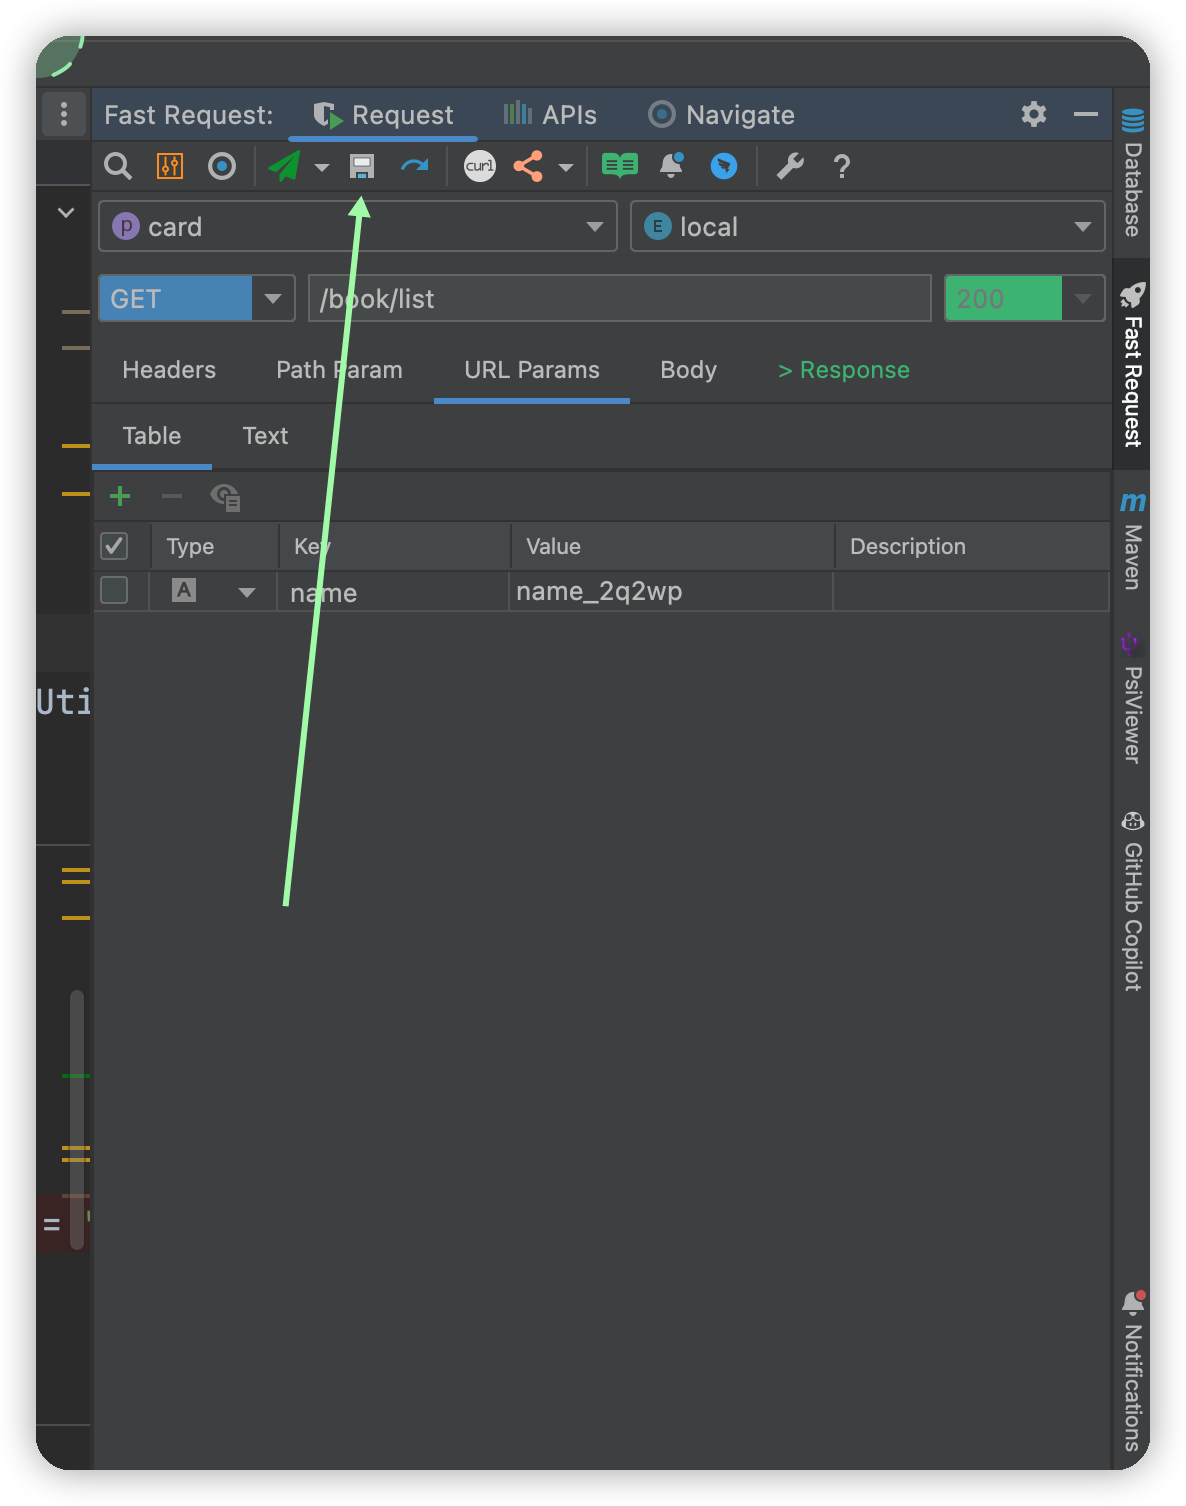Image resolution: width=1186 pixels, height=1506 pixels.
Task: Open the card project dropdown
Action: pos(358,227)
